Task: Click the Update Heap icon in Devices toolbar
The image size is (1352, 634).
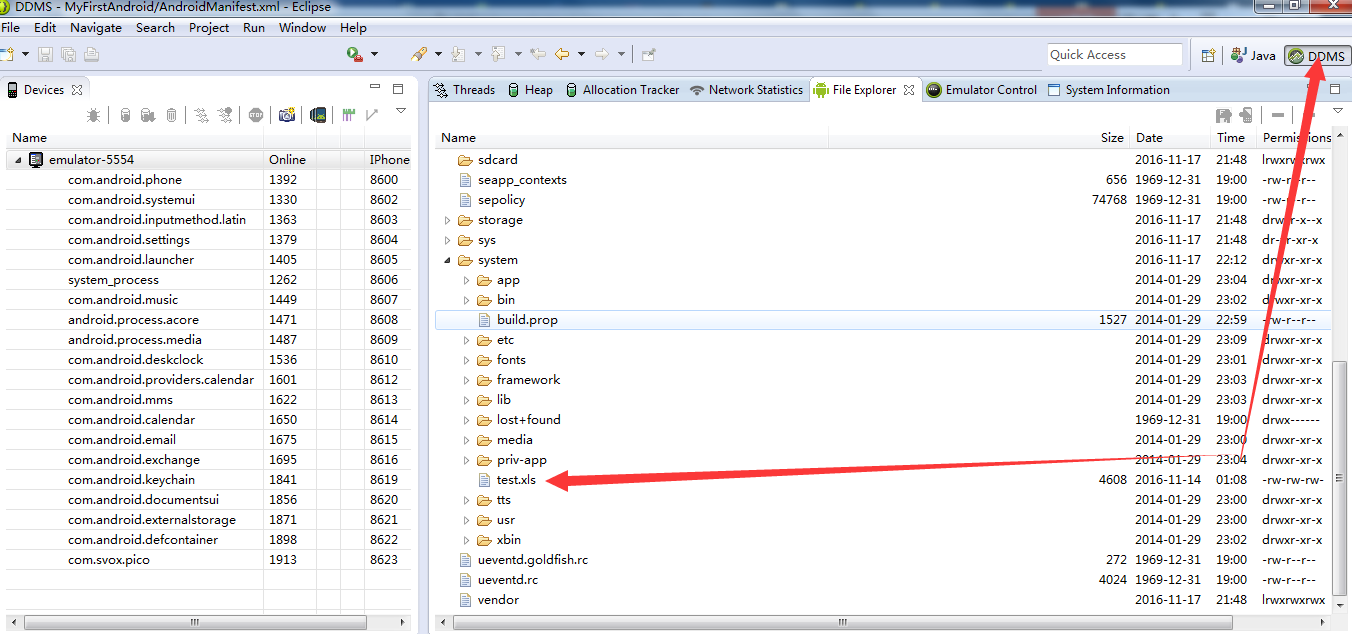Action: click(125, 115)
